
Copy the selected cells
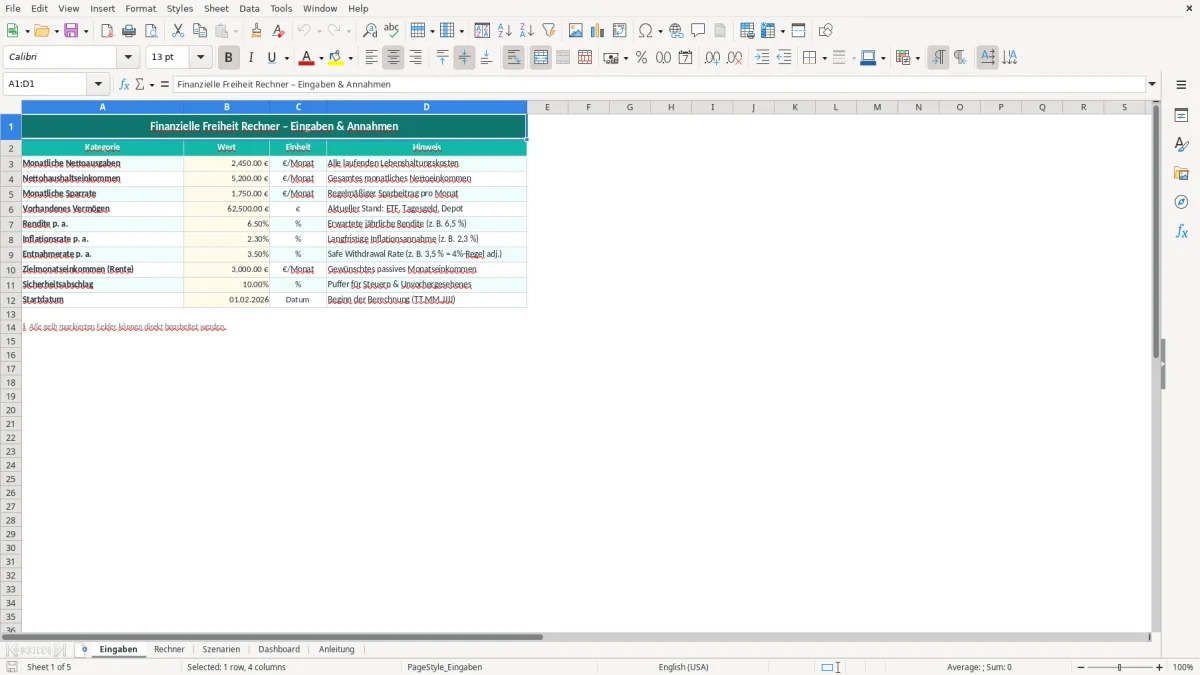(200, 31)
